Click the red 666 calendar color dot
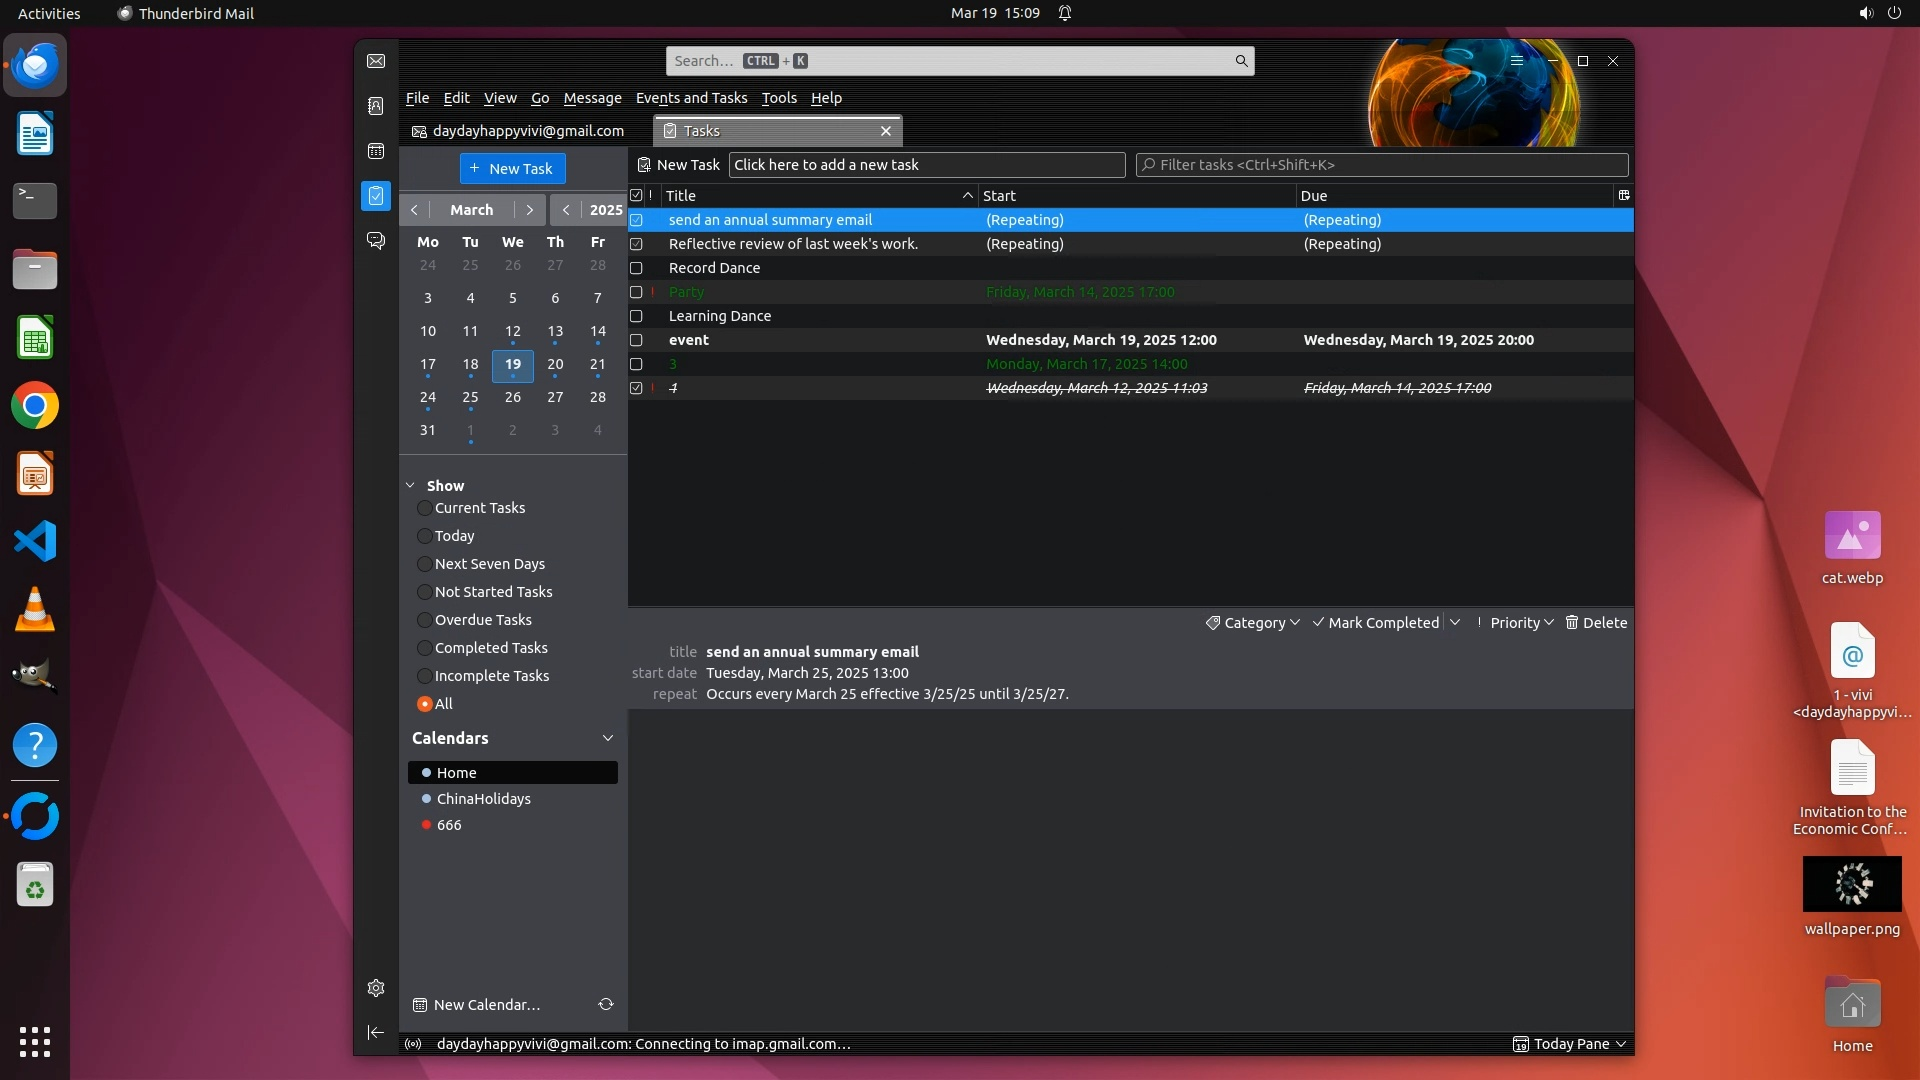This screenshot has width=1920, height=1080. (427, 825)
